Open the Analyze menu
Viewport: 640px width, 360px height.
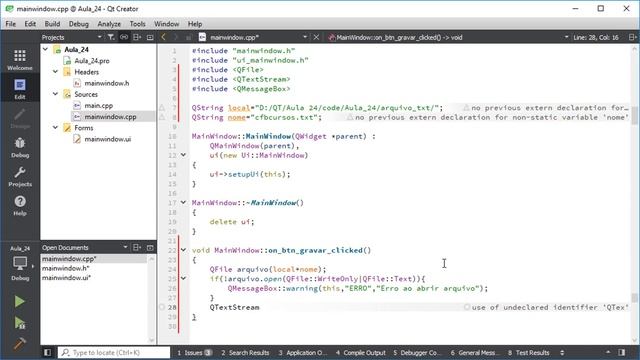coord(109,24)
